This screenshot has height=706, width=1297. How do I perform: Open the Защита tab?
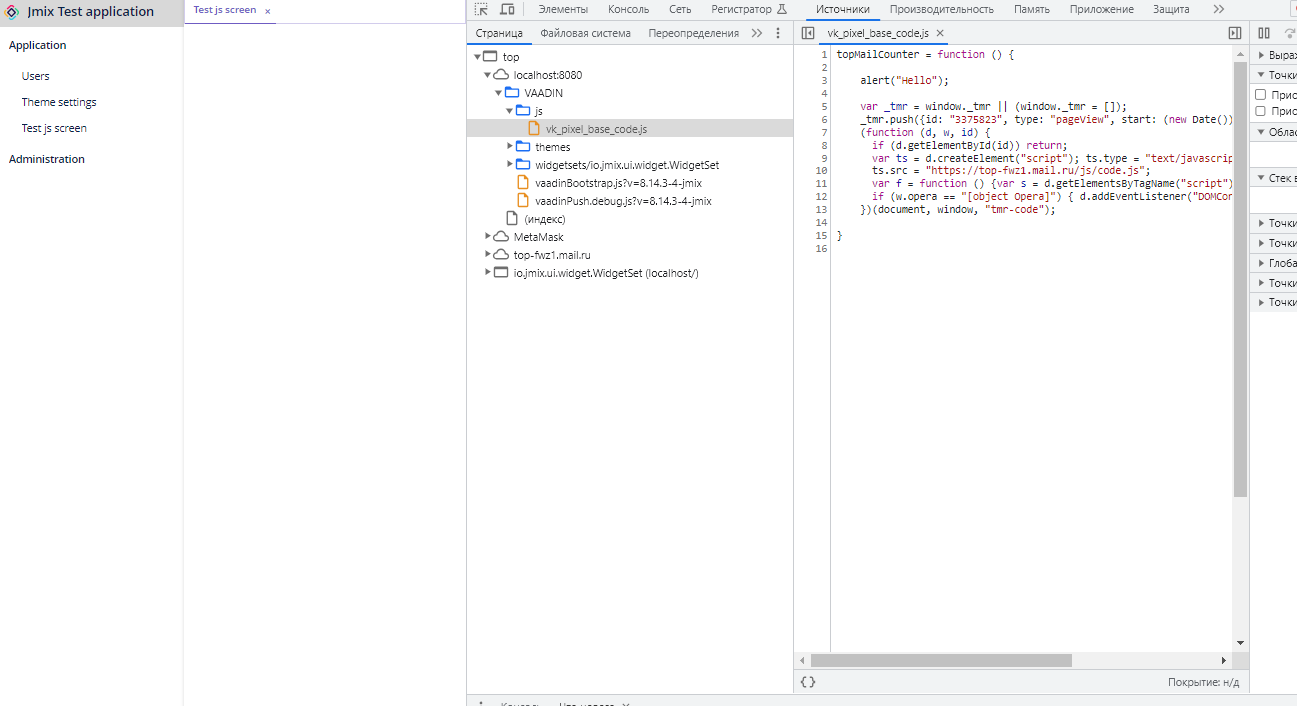1171,9
